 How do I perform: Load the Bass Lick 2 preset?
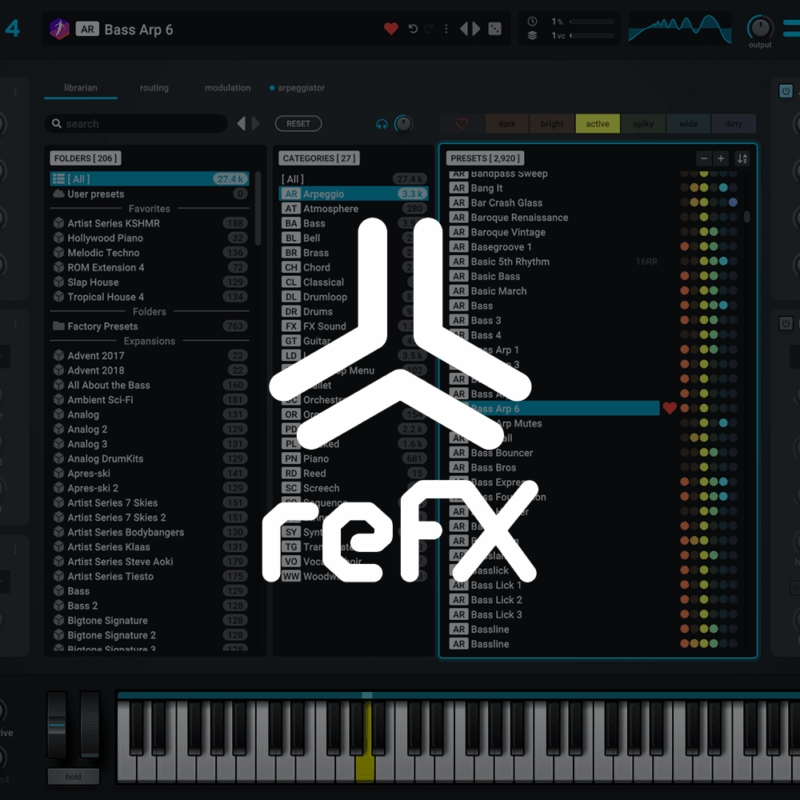click(554, 599)
